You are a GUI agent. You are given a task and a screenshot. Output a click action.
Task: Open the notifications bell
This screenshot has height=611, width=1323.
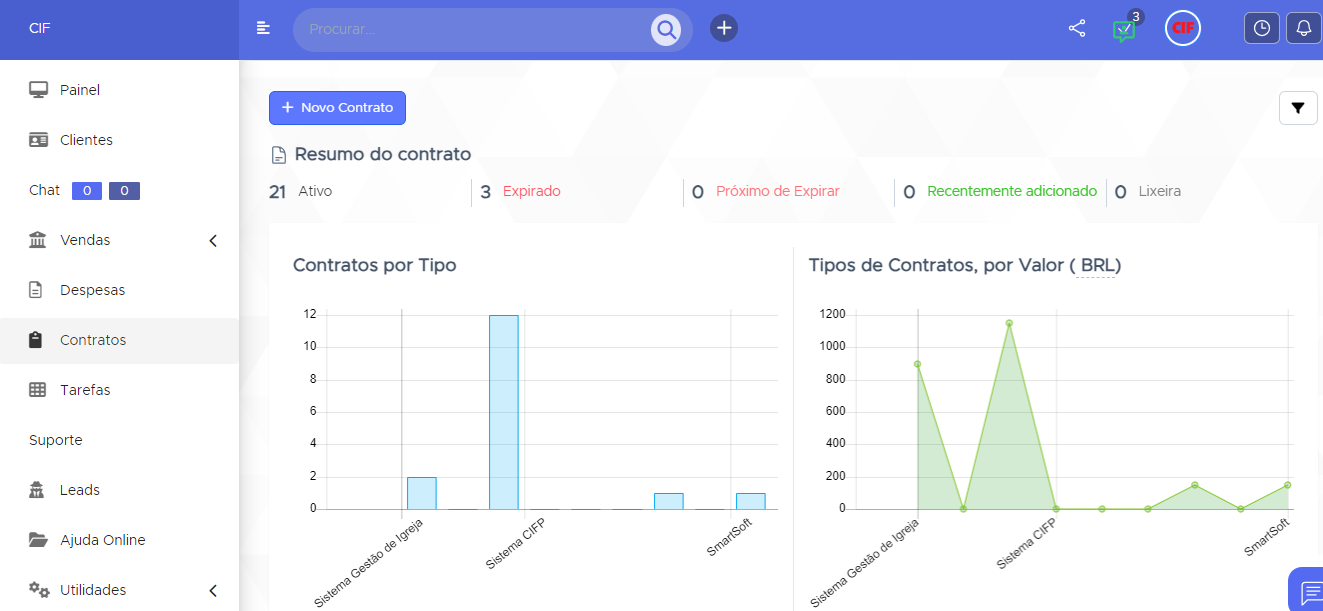pyautogui.click(x=1303, y=29)
